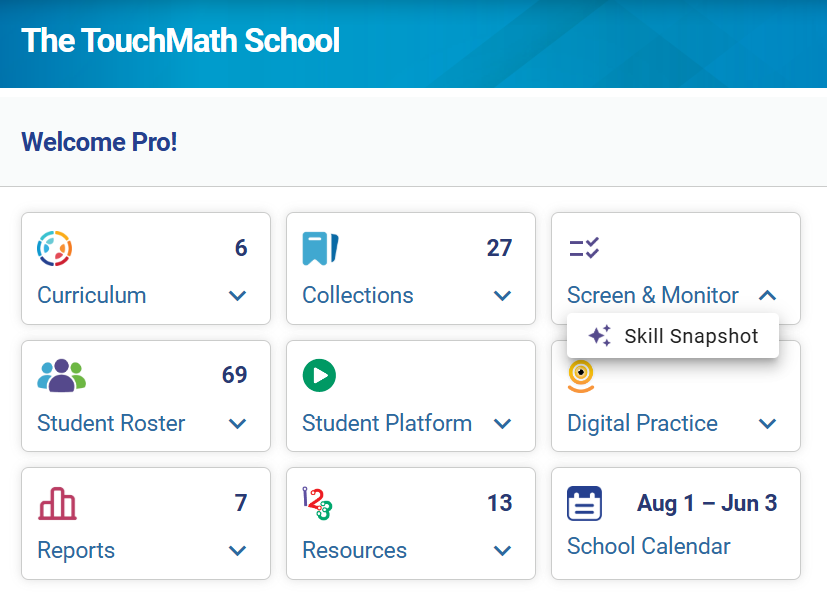Click the Student Roster people icon
The height and width of the screenshot is (608, 827).
tap(62, 375)
